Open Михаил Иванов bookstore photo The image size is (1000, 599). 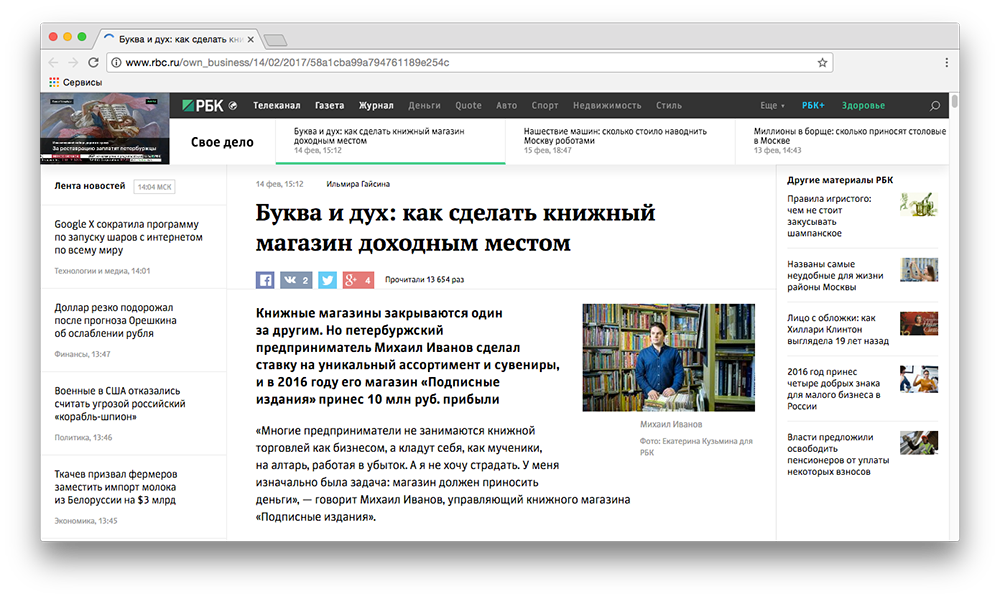click(x=668, y=357)
